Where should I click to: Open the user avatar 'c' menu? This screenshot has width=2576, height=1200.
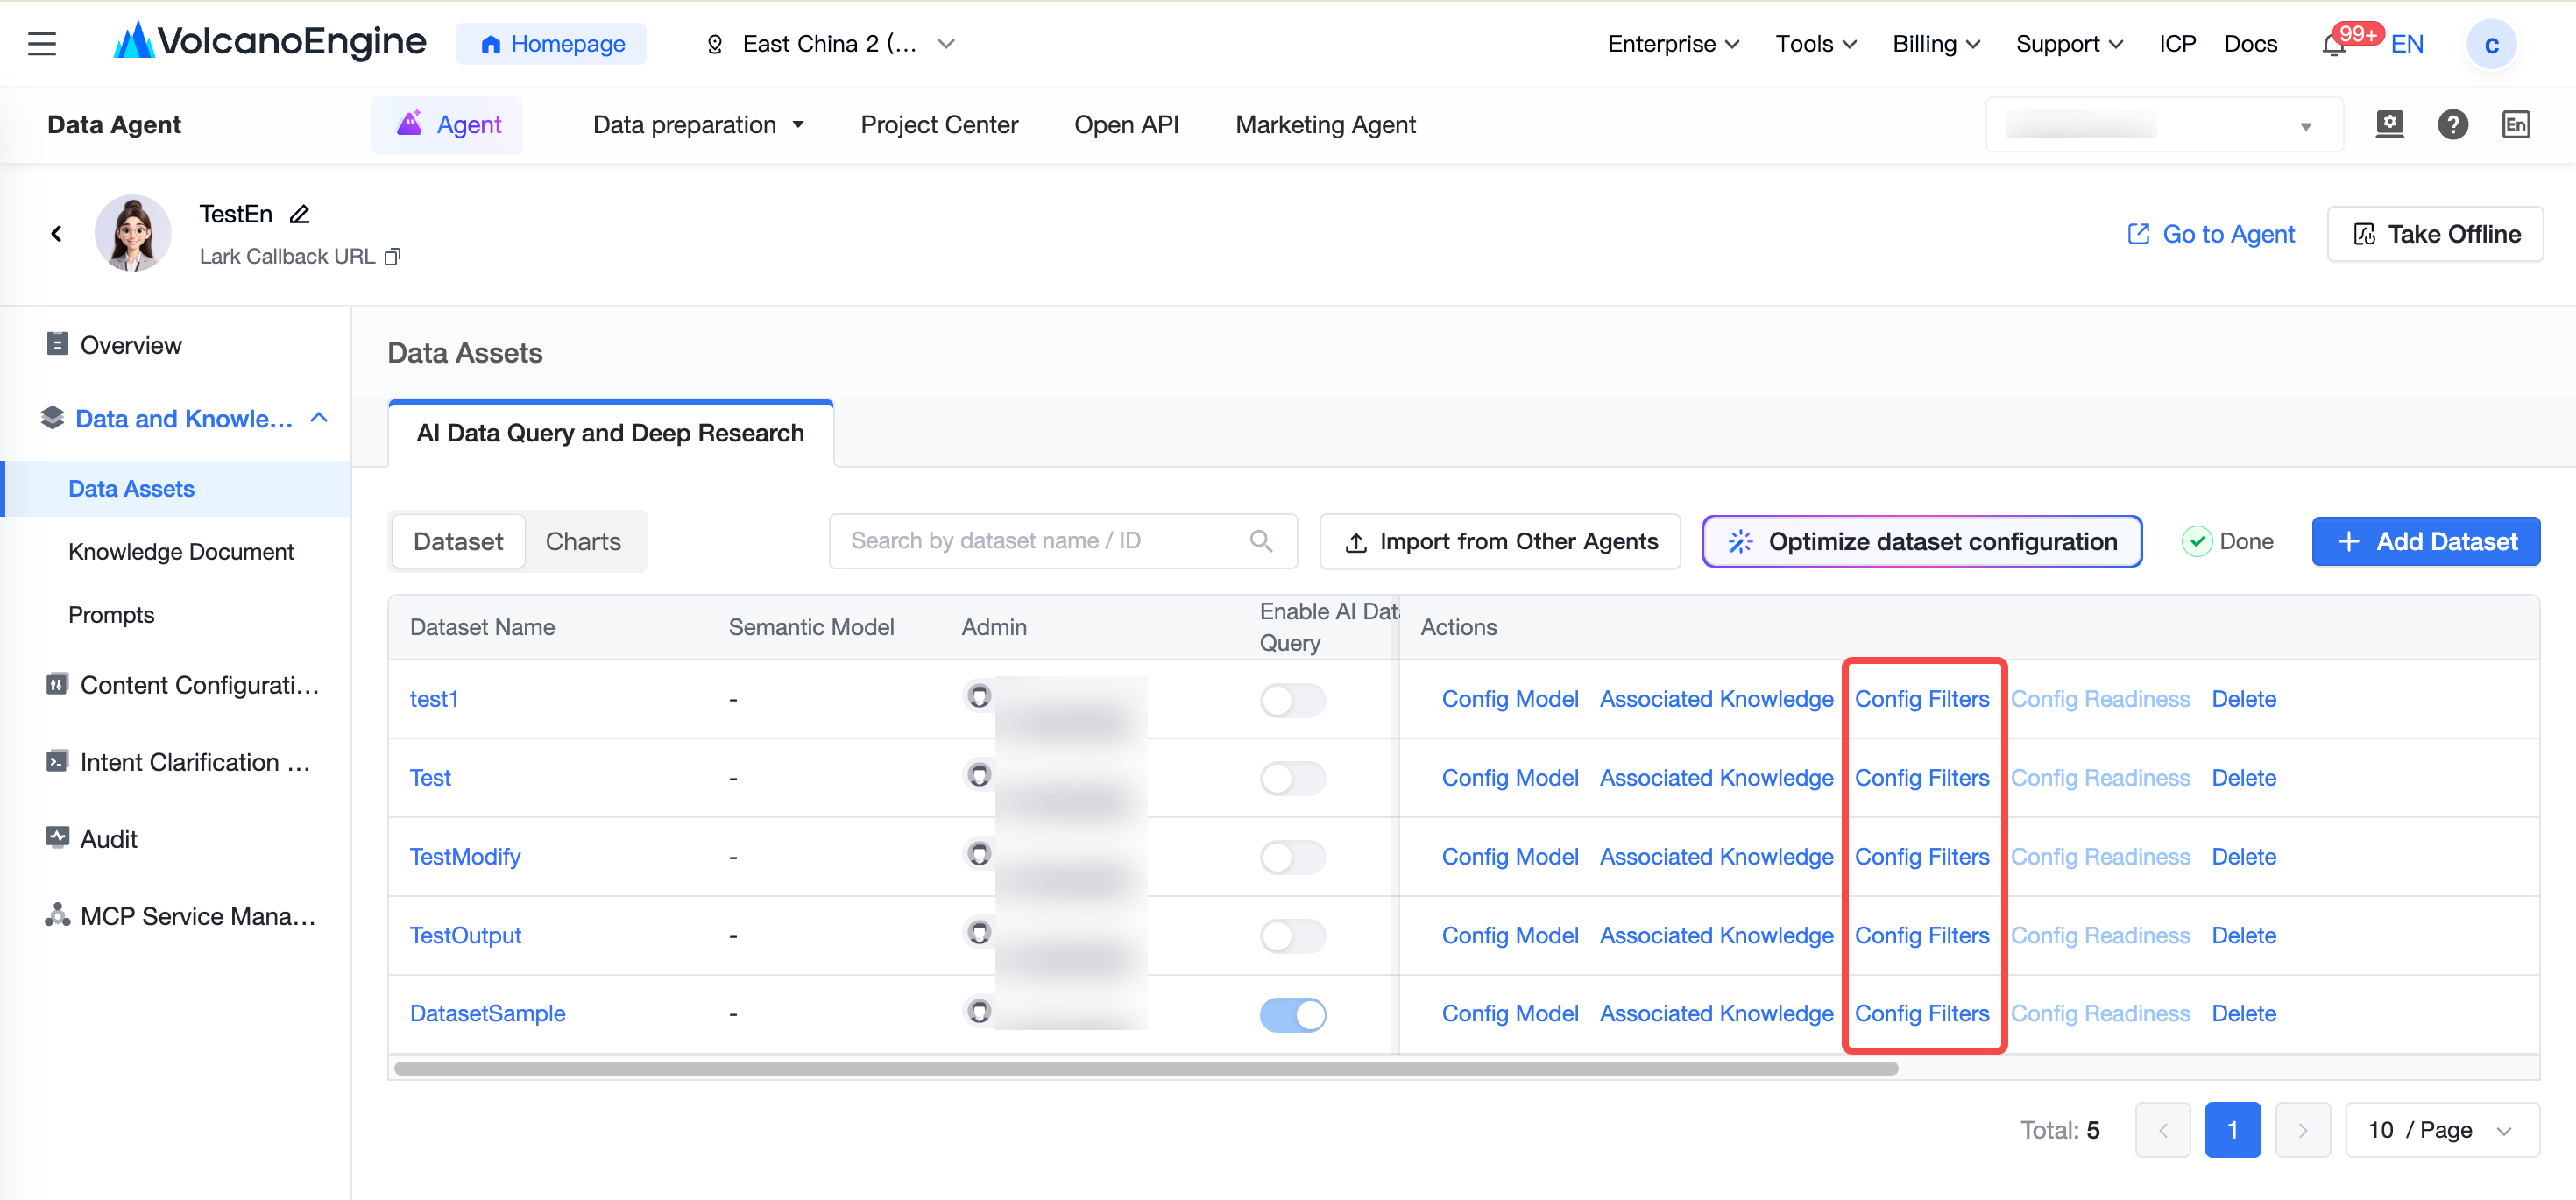click(x=2490, y=44)
